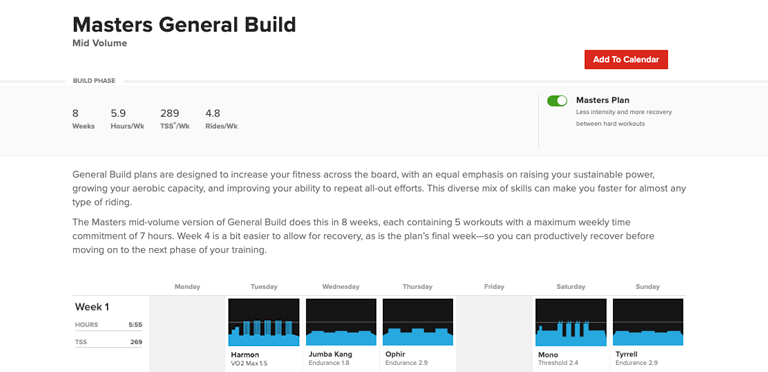Image resolution: width=768 pixels, height=372 pixels.
Task: Select the Harmon workout title
Action: (x=245, y=354)
